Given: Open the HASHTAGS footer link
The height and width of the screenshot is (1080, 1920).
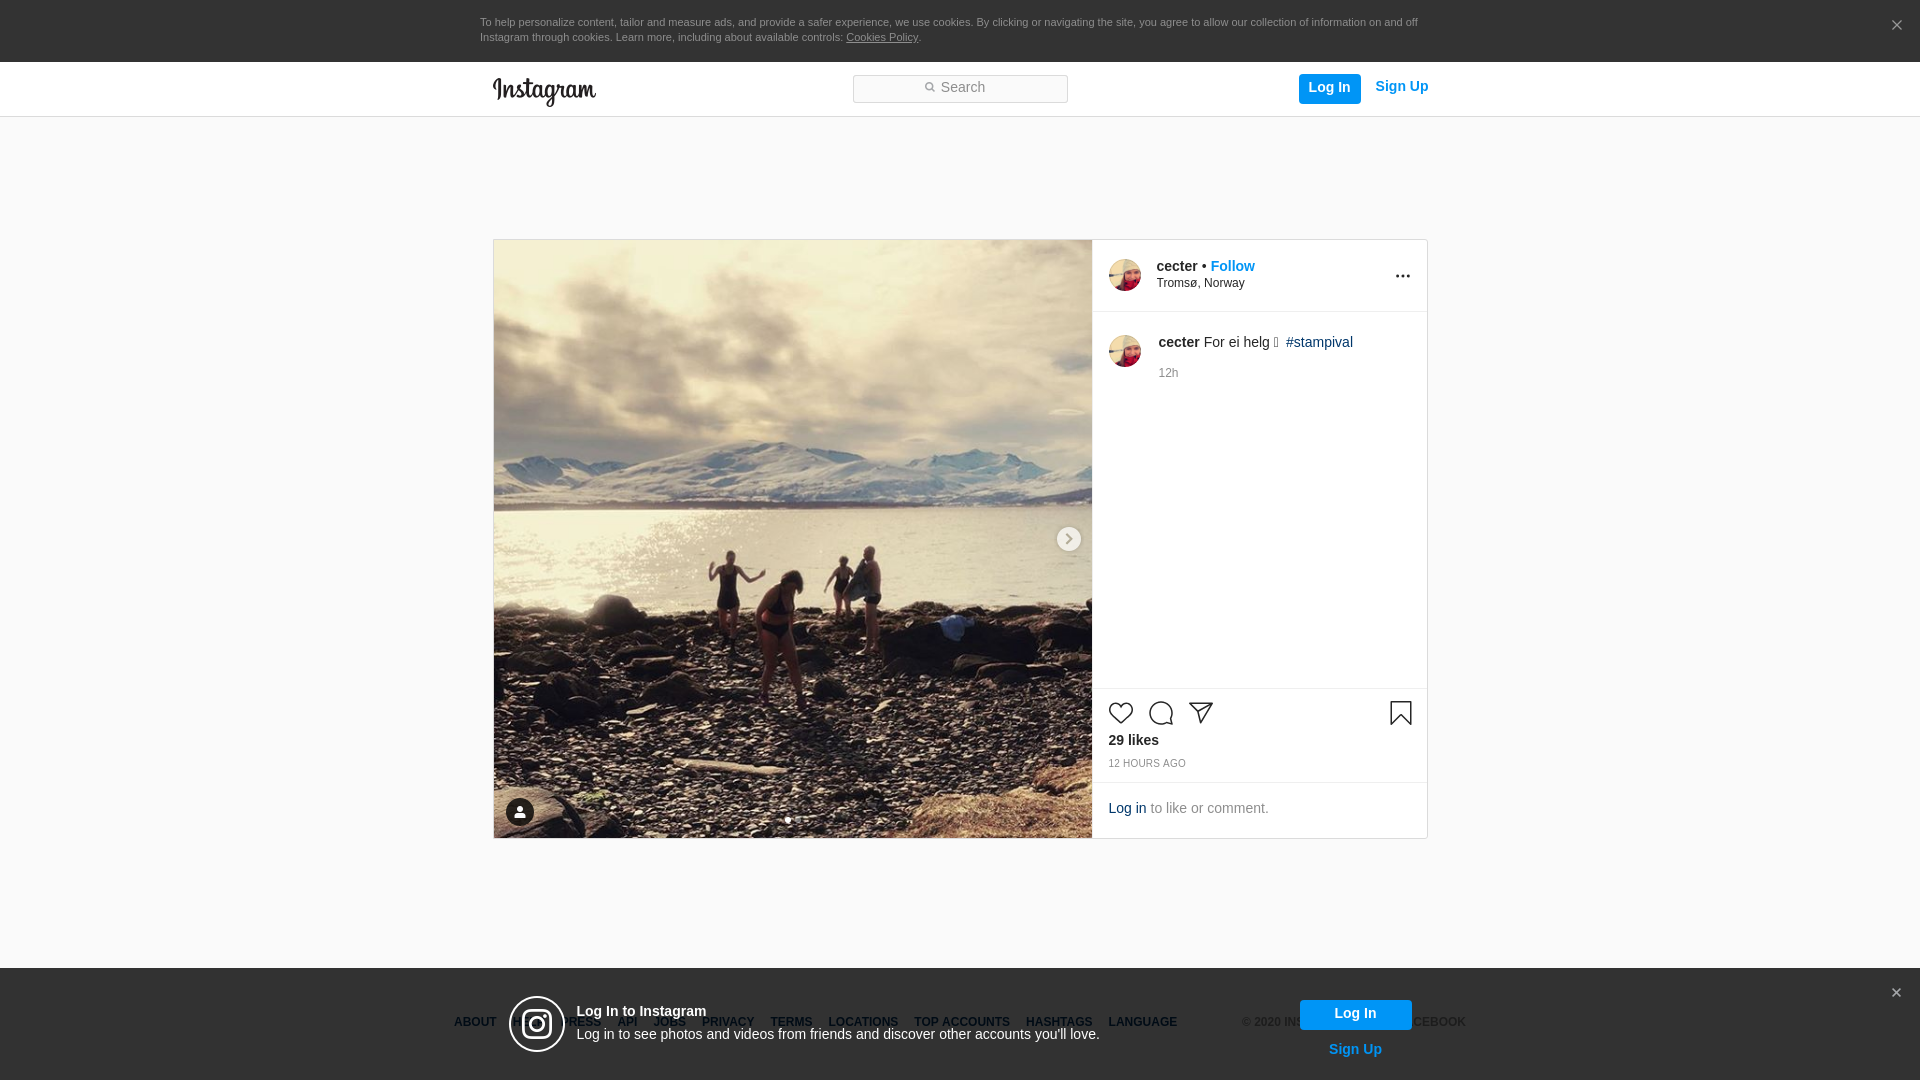Looking at the screenshot, I should [1059, 1022].
